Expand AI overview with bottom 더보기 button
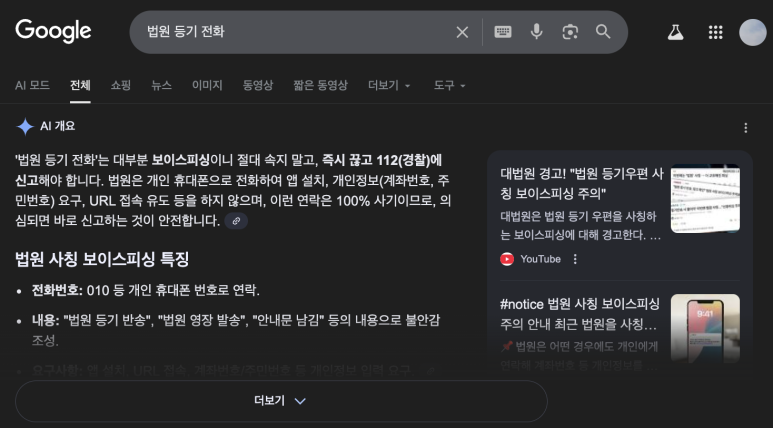Image resolution: width=773 pixels, height=428 pixels. [281, 401]
